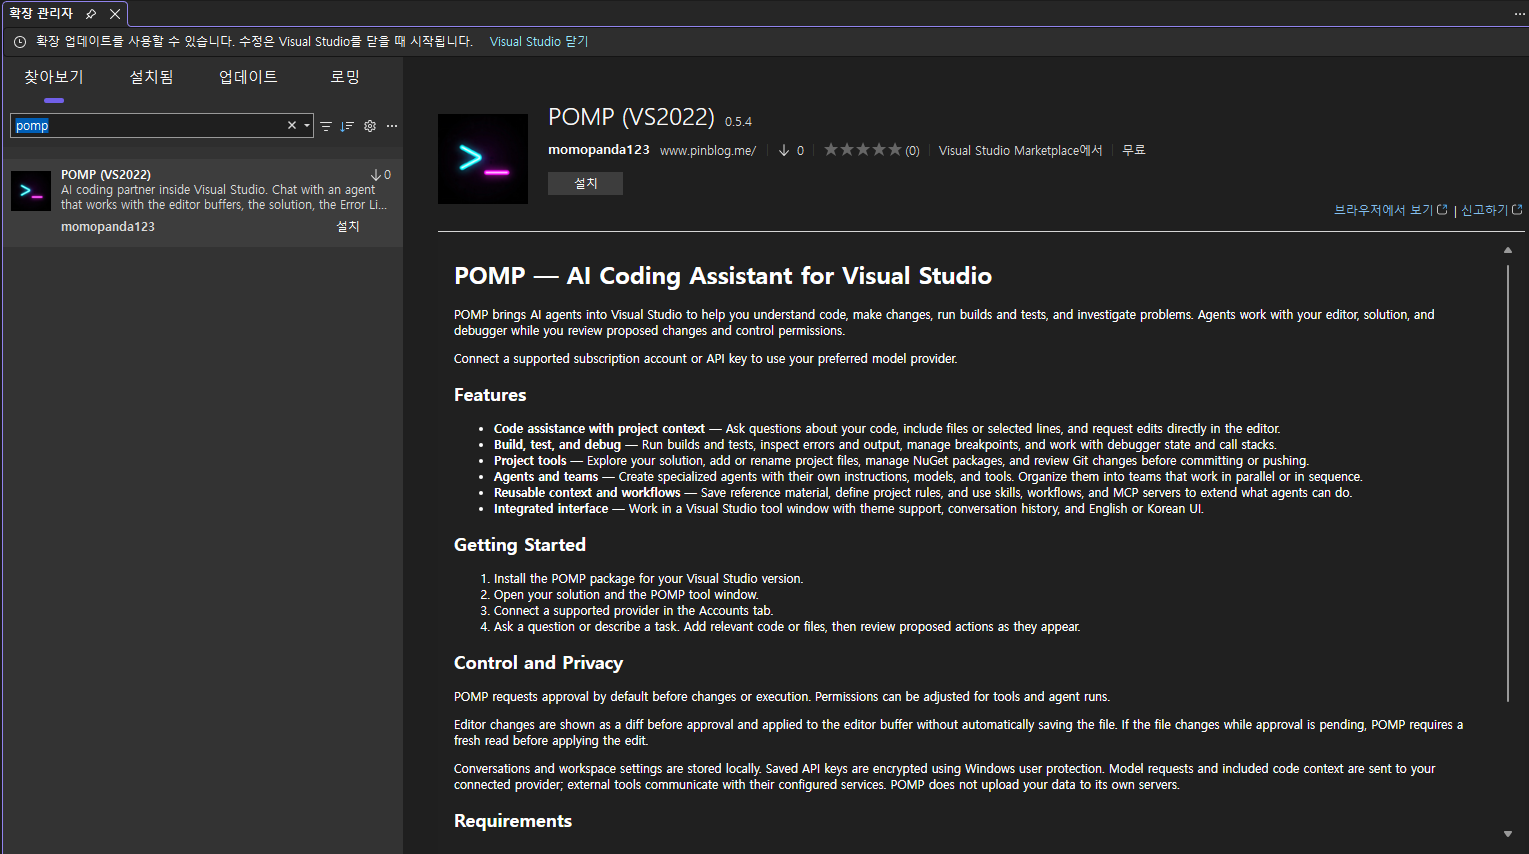Image resolution: width=1529 pixels, height=854 pixels.
Task: Click momopanda123 author in details header
Action: click(x=599, y=150)
